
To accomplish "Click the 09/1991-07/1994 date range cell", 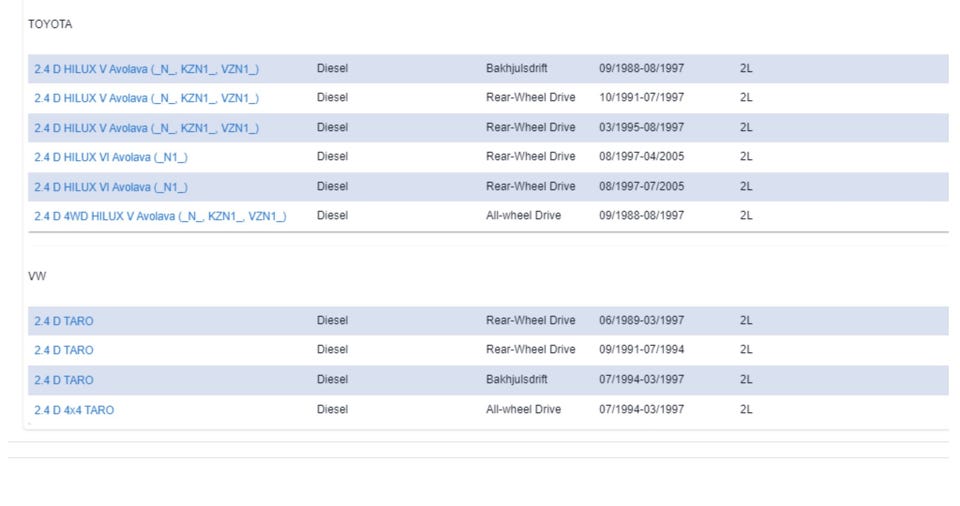I will [641, 349].
